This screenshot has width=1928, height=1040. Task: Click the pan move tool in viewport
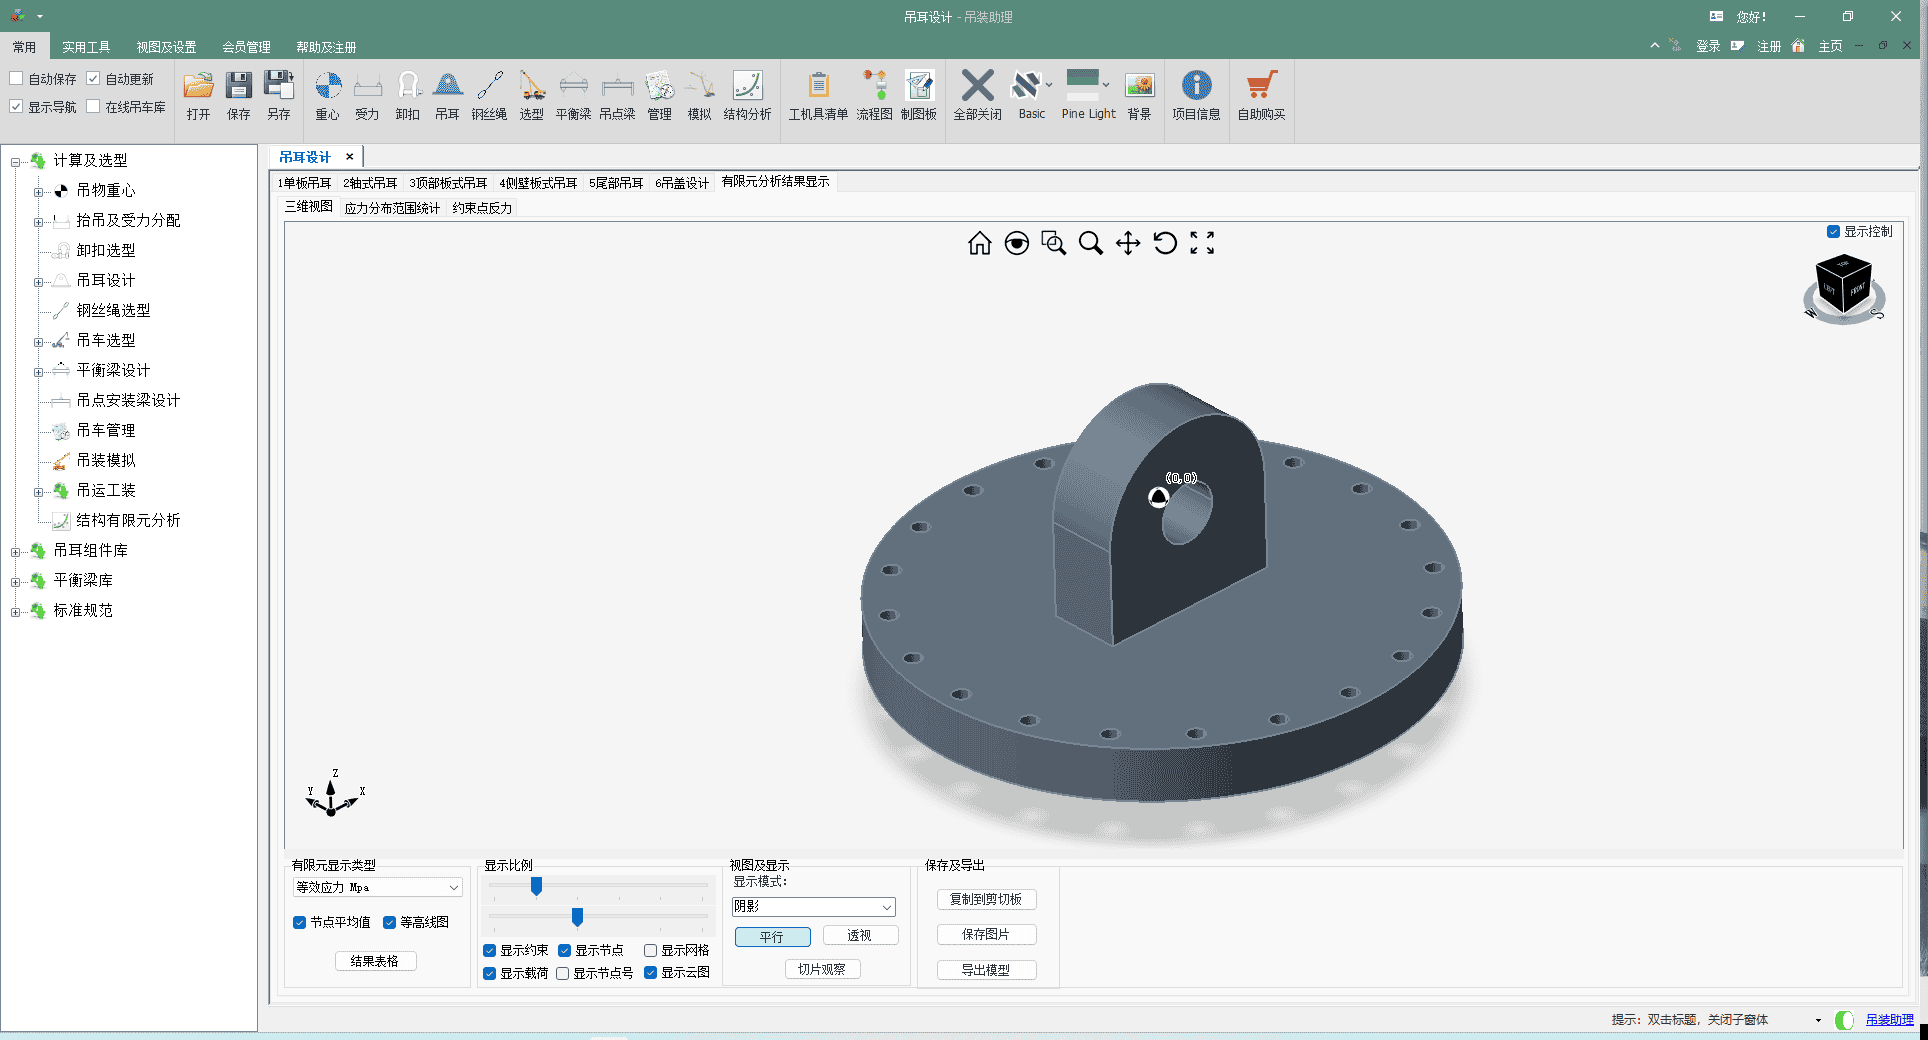(x=1128, y=243)
